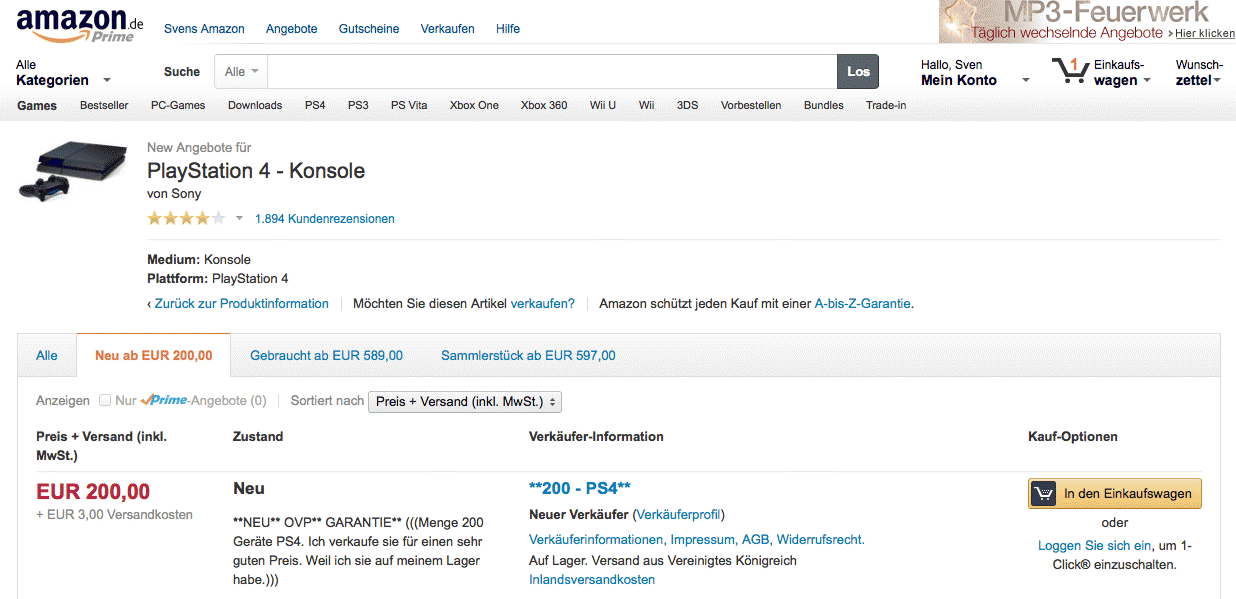
Task: Click the Los search button
Action: (x=858, y=72)
